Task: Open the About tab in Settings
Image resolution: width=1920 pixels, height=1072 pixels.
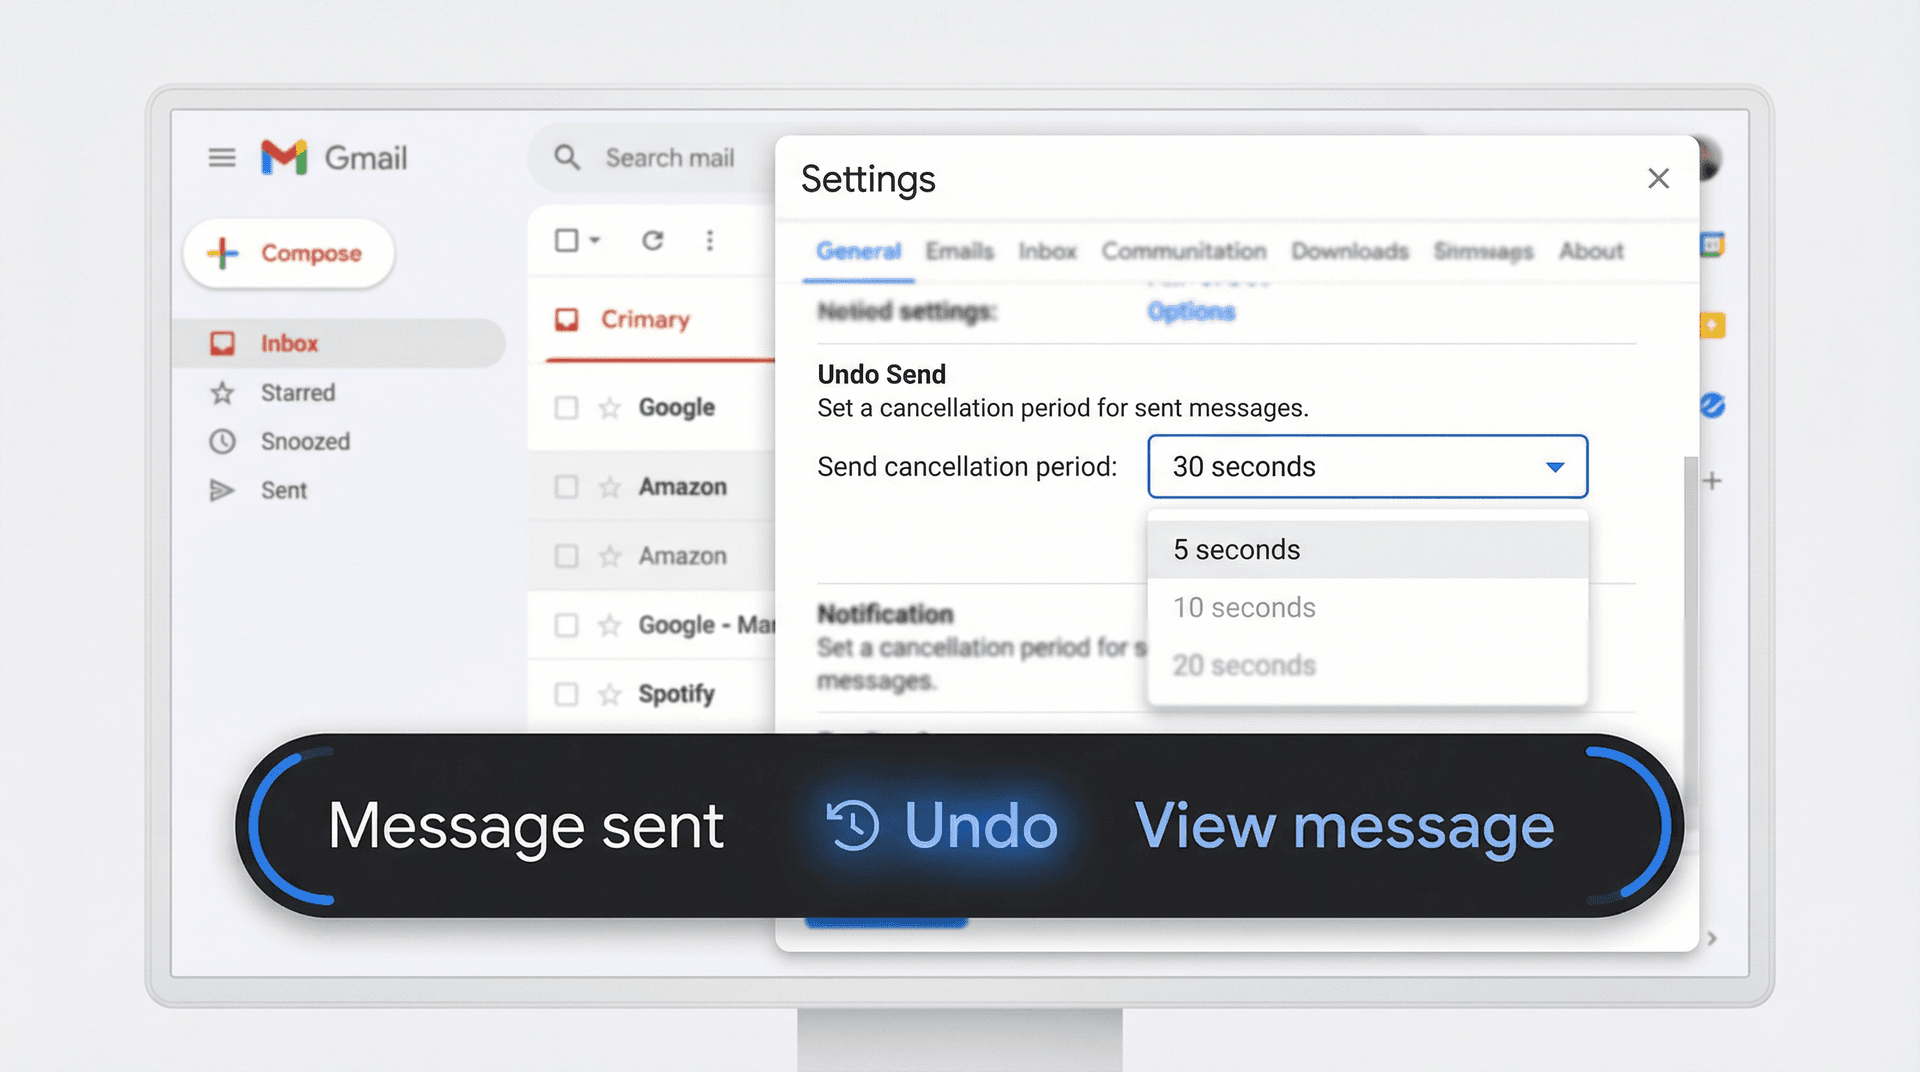Action: pos(1590,251)
